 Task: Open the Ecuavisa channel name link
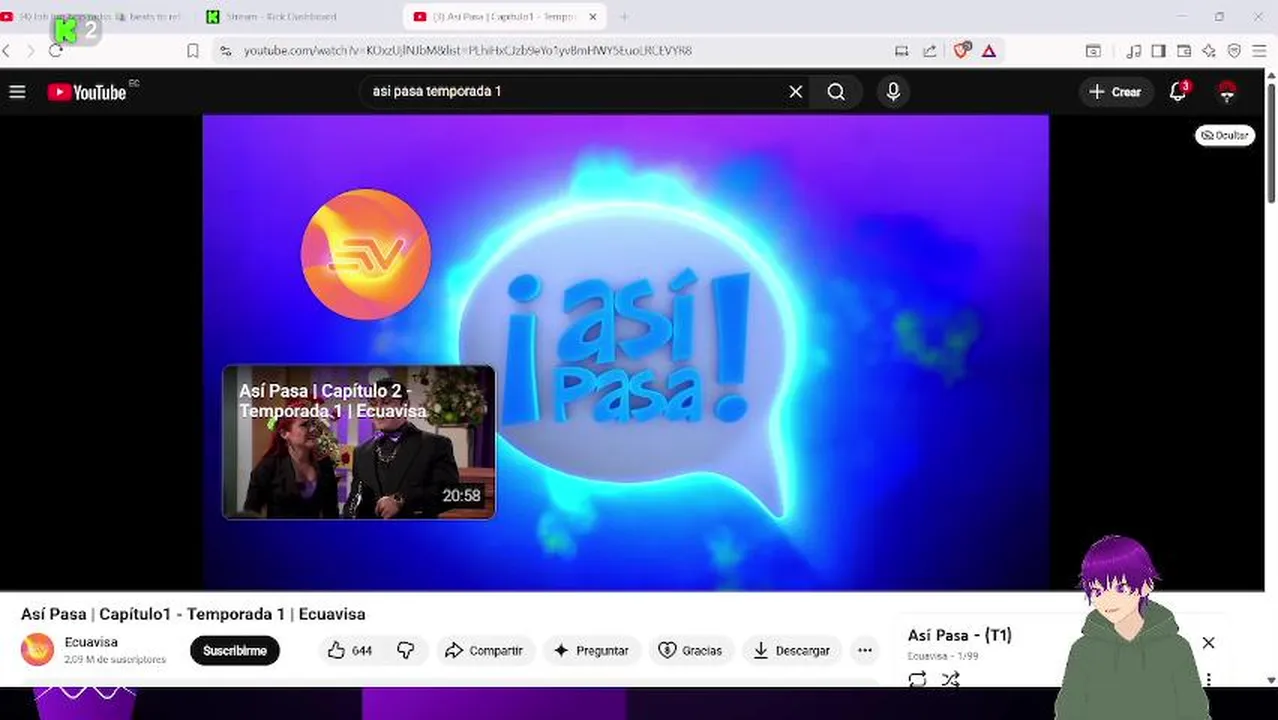[91, 642]
